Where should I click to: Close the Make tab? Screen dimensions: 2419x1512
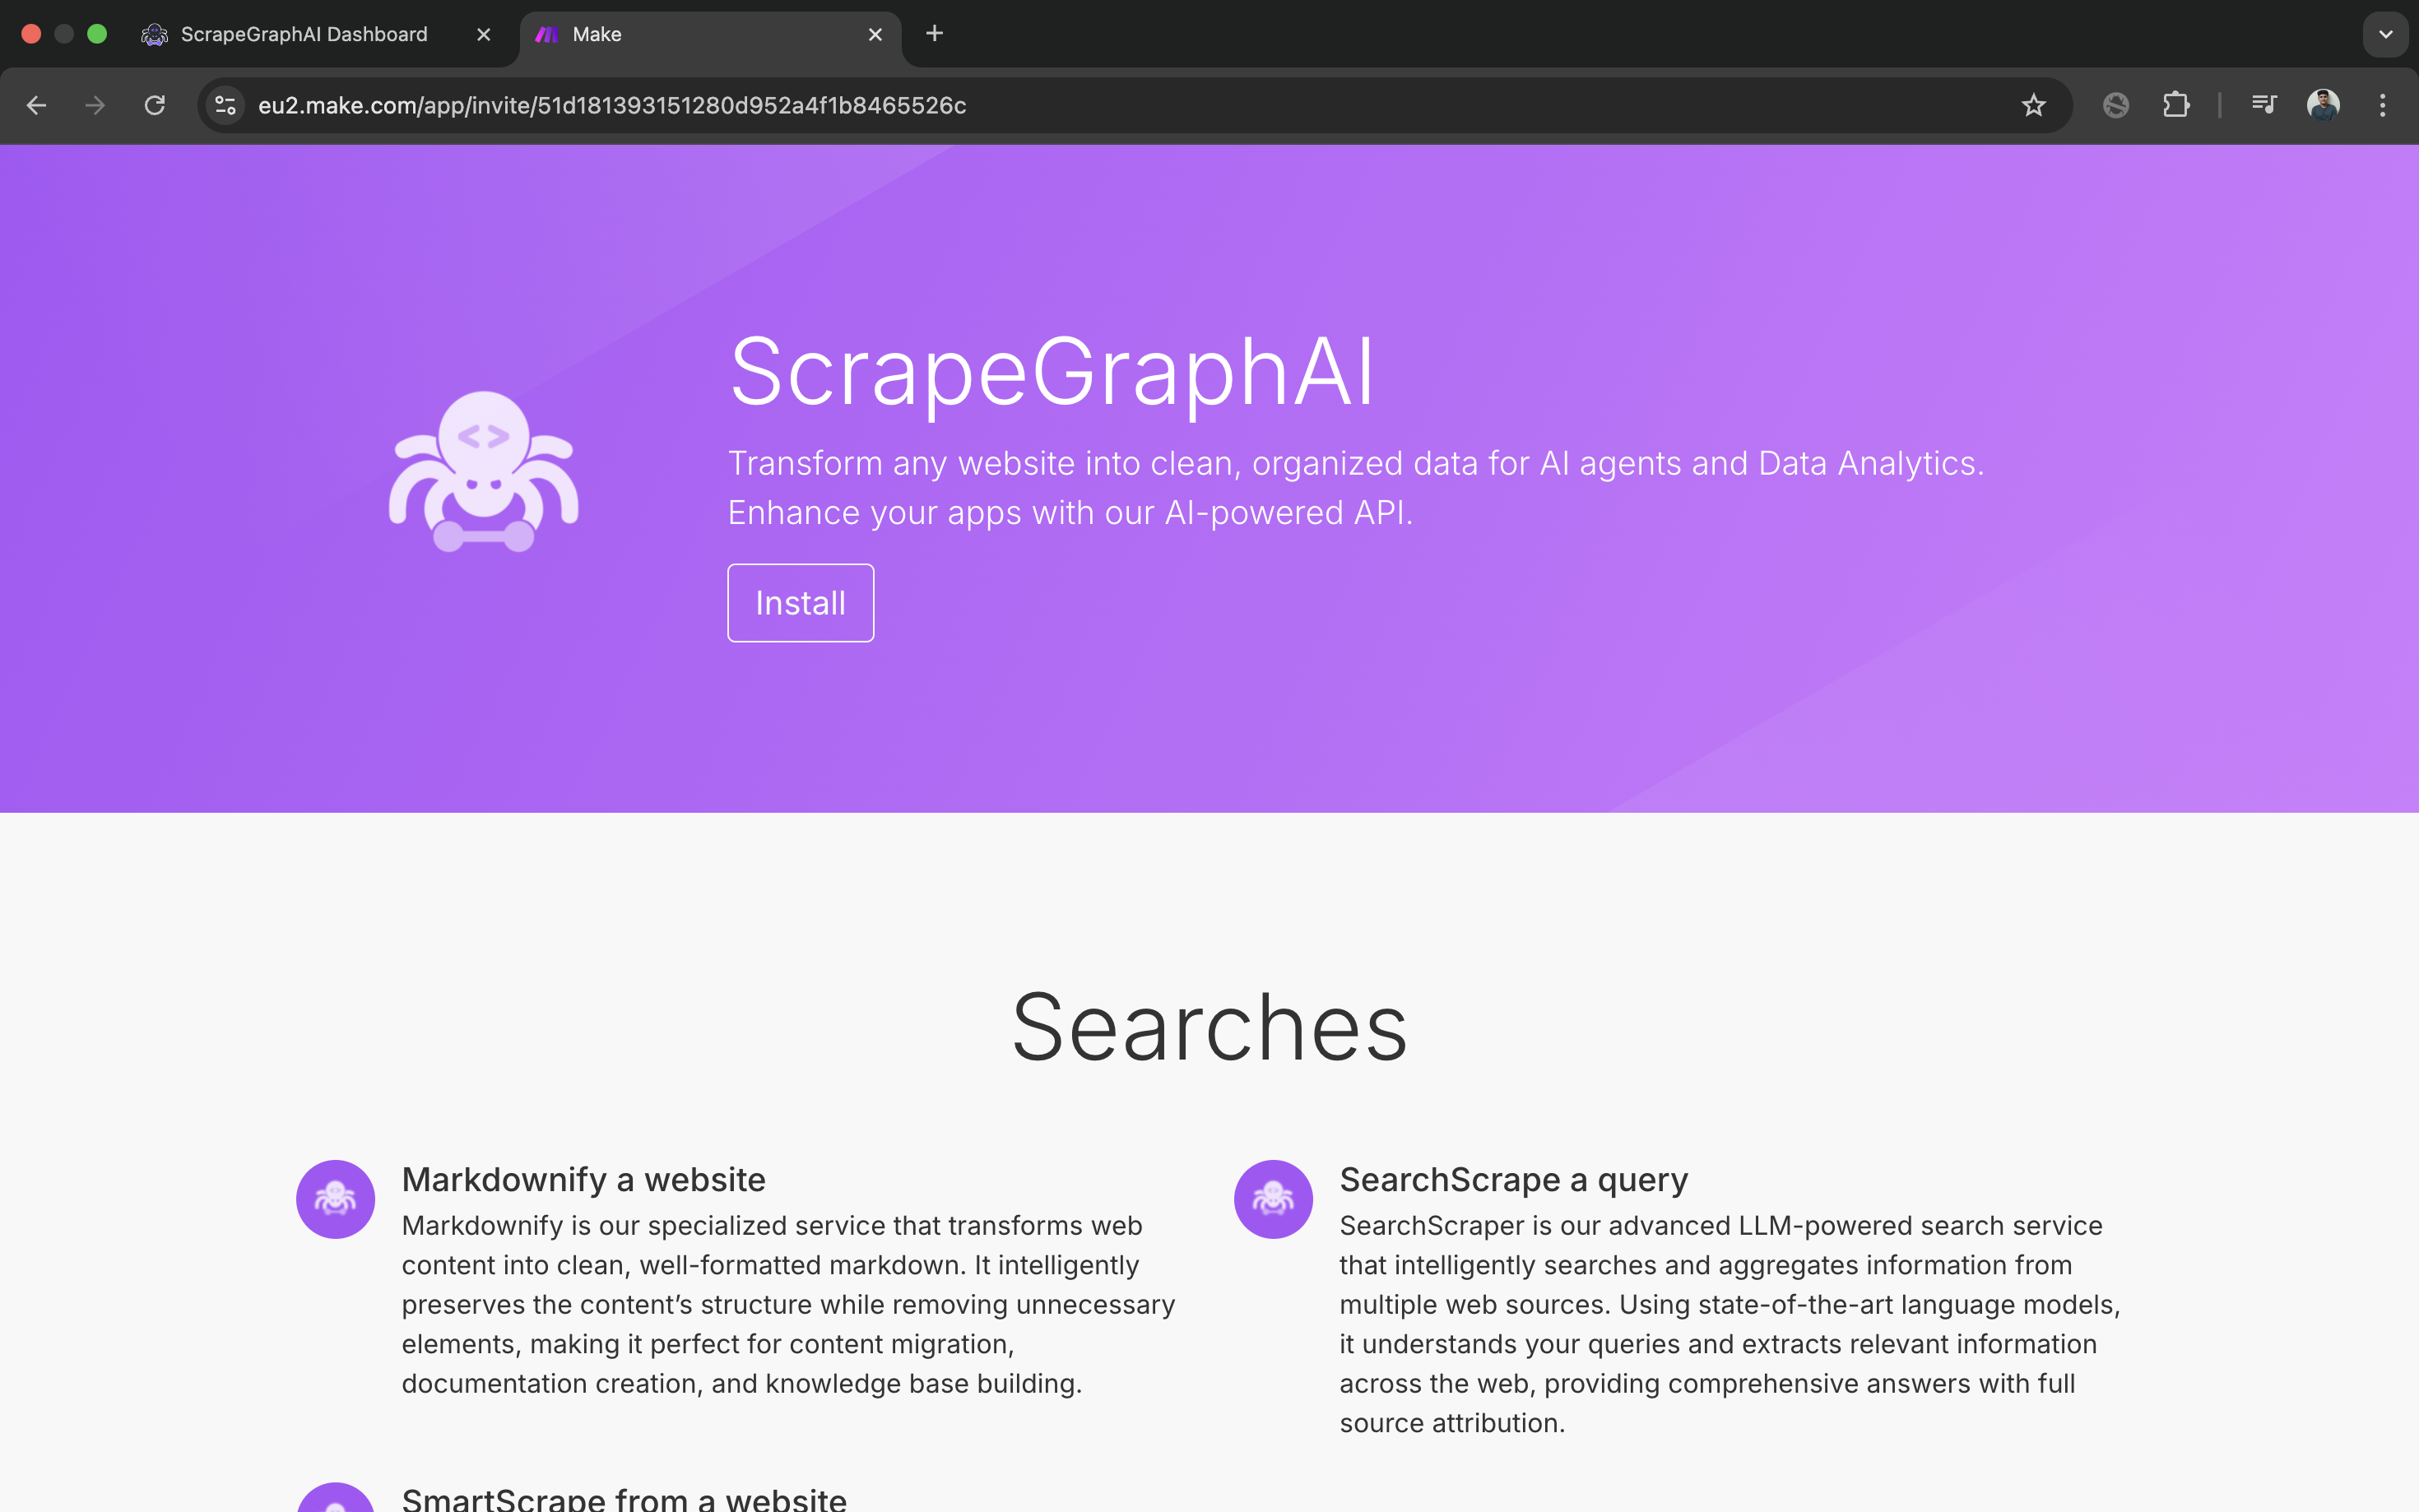pos(875,34)
